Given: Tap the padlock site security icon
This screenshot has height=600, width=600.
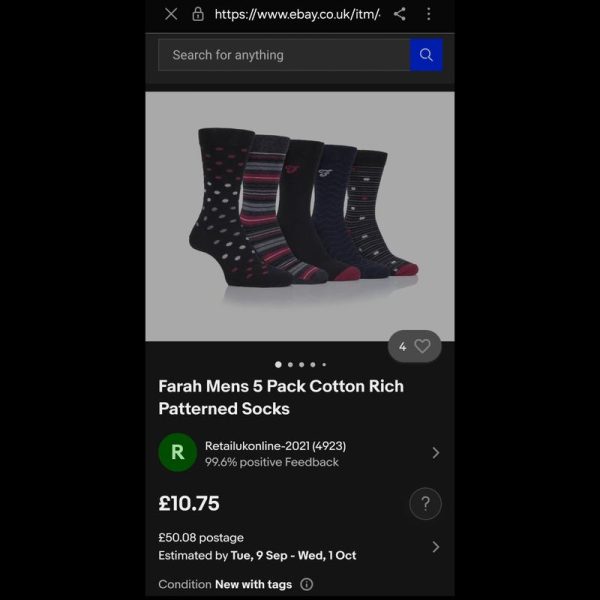Looking at the screenshot, I should (x=197, y=14).
